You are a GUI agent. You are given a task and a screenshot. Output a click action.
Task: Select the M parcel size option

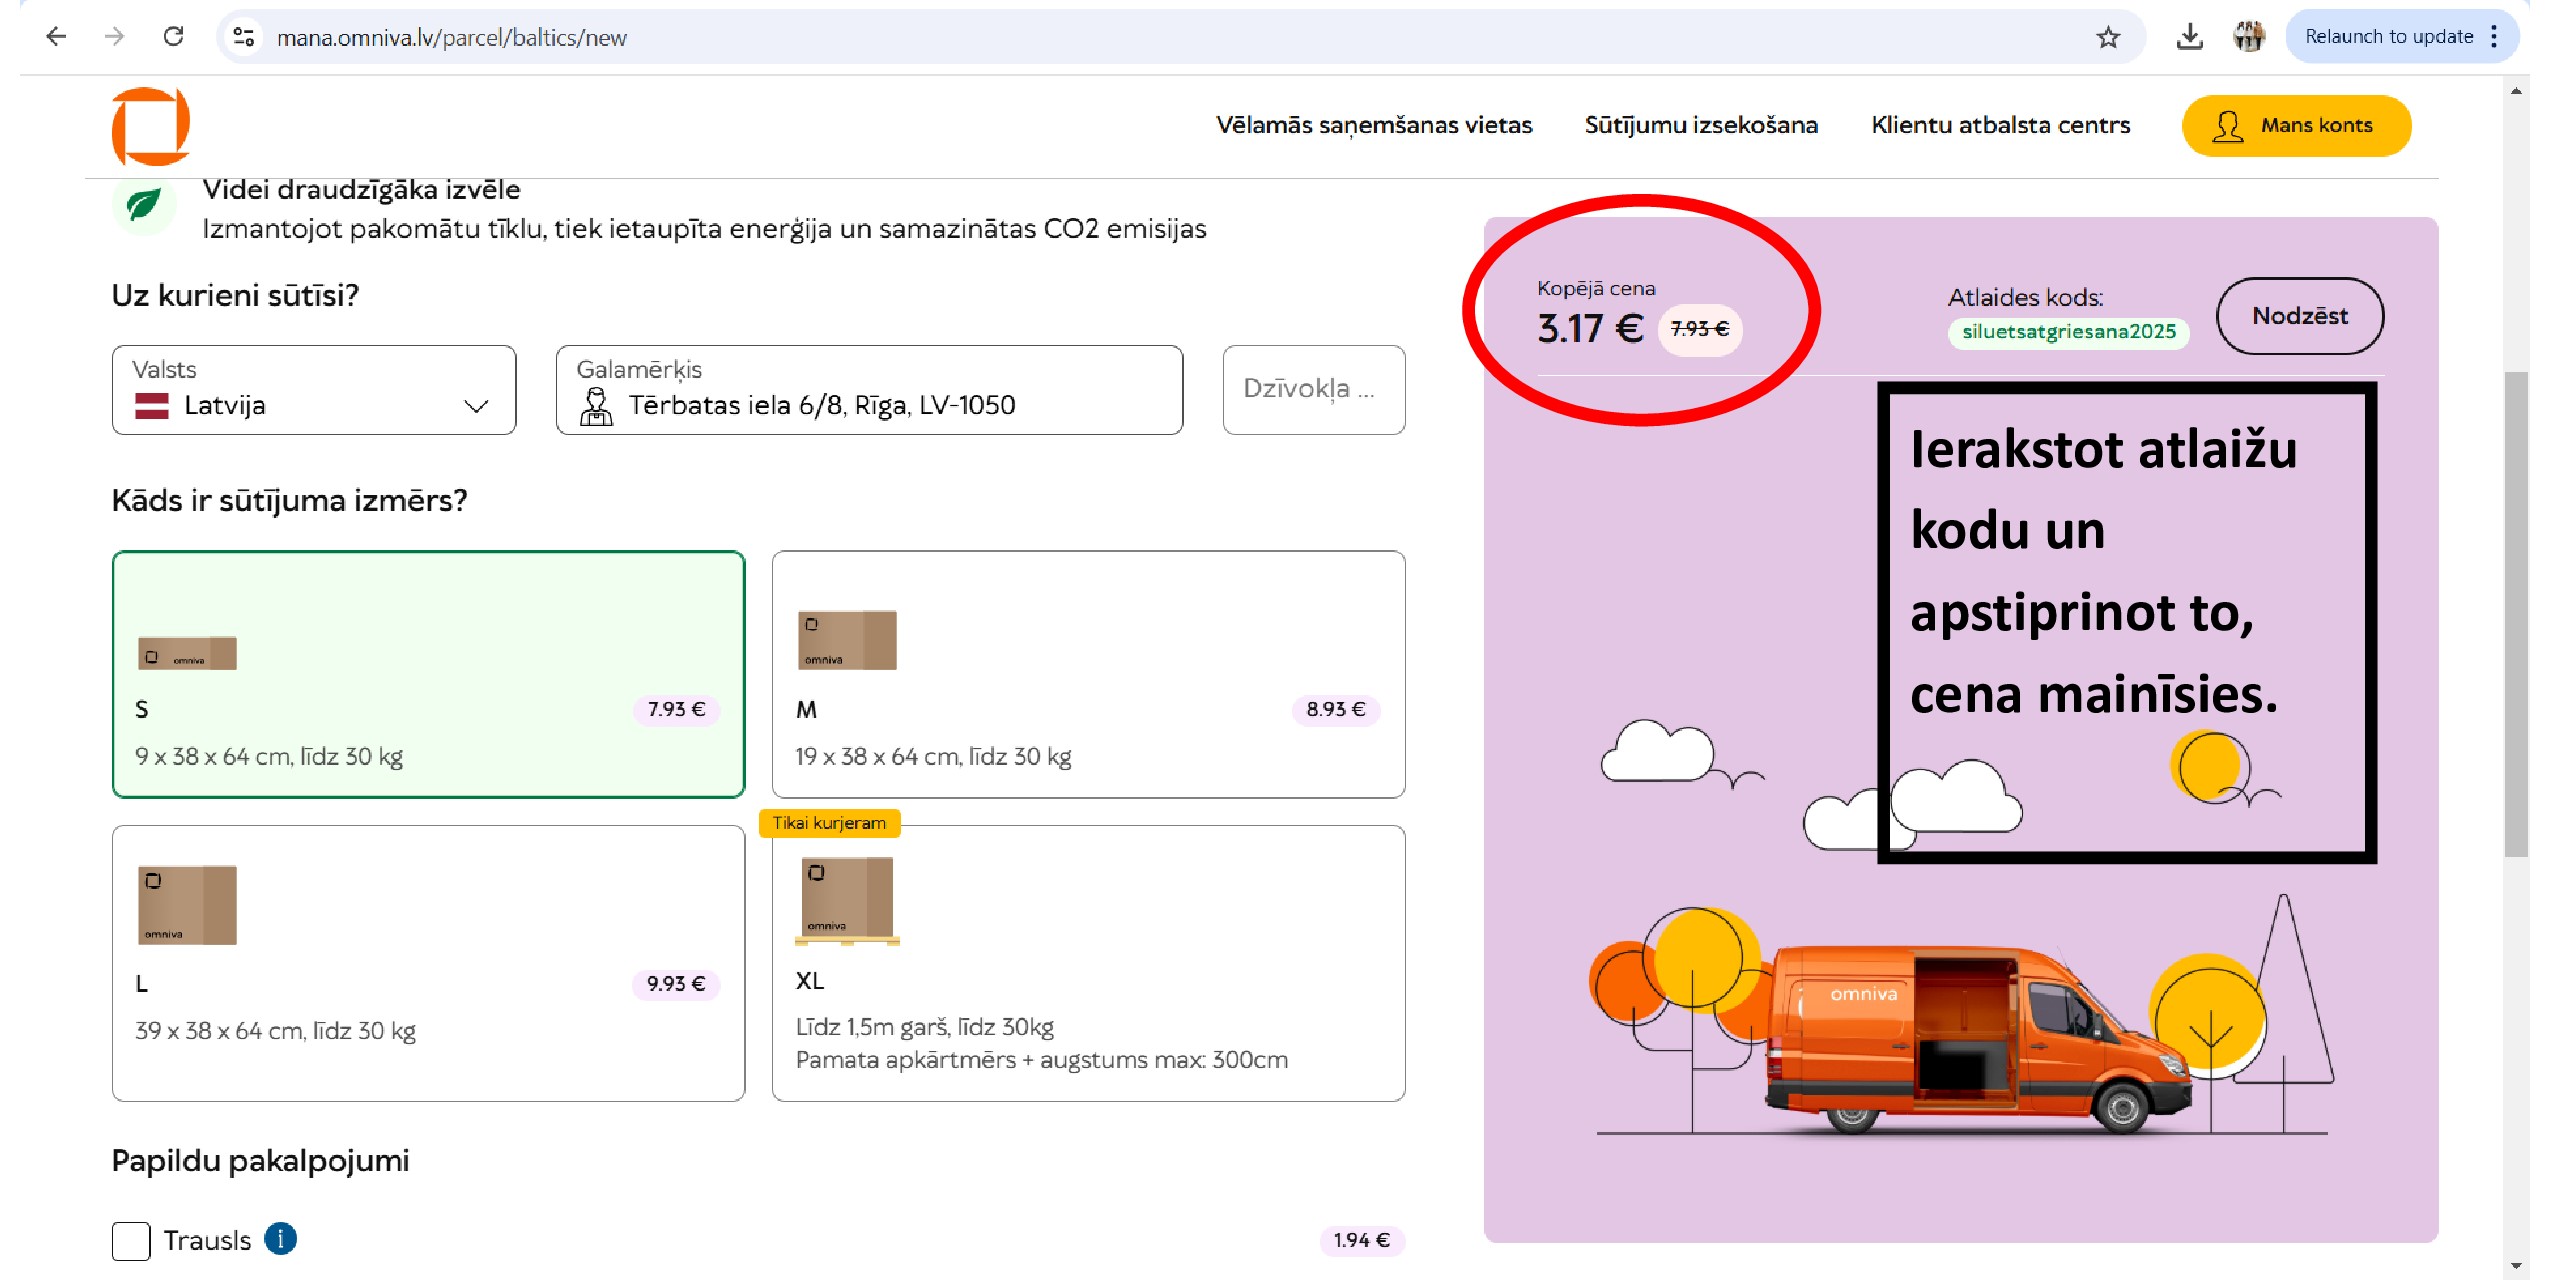[1088, 674]
